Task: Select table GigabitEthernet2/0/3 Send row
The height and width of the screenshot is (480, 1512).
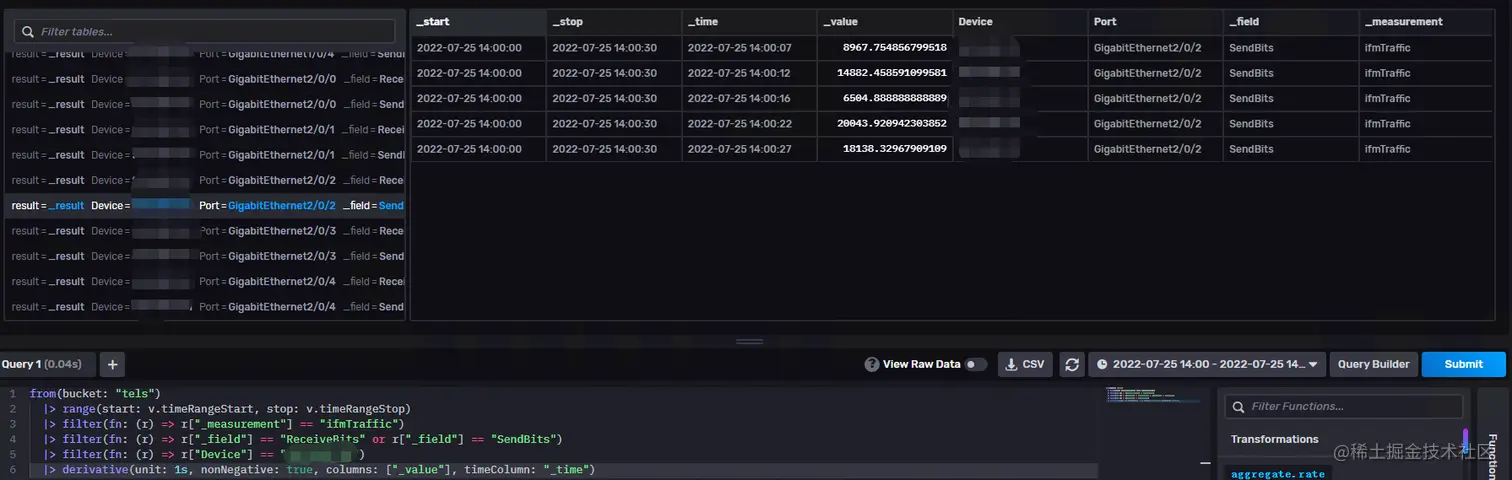Action: click(205, 256)
